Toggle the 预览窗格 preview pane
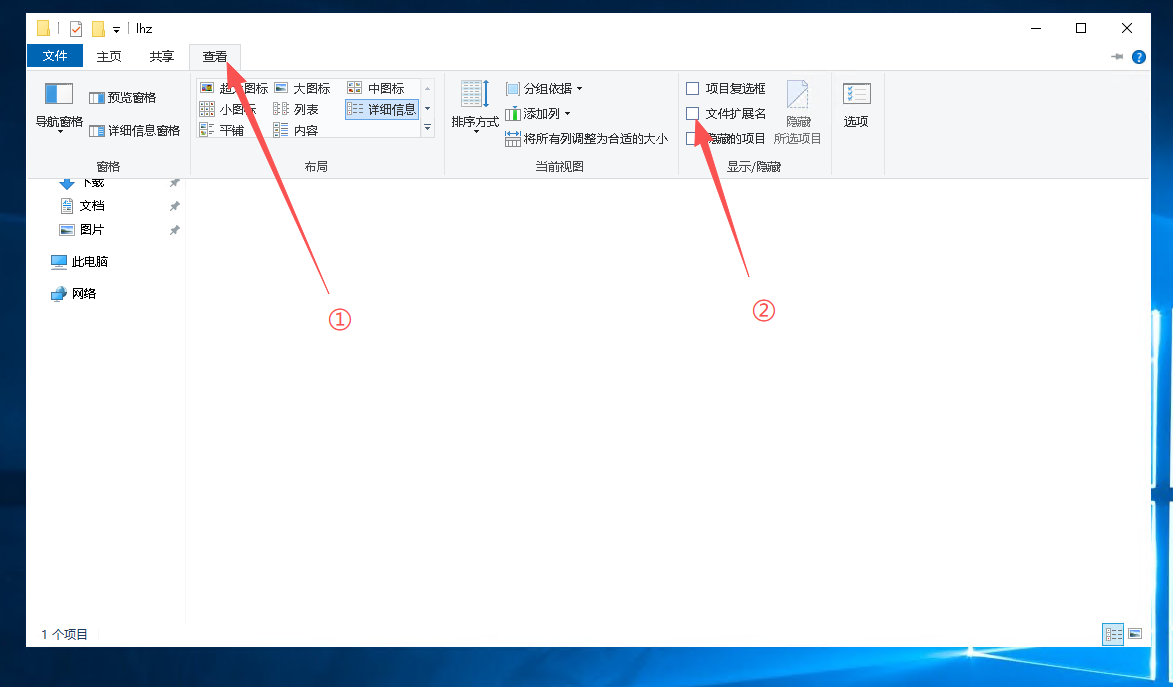 [x=123, y=97]
